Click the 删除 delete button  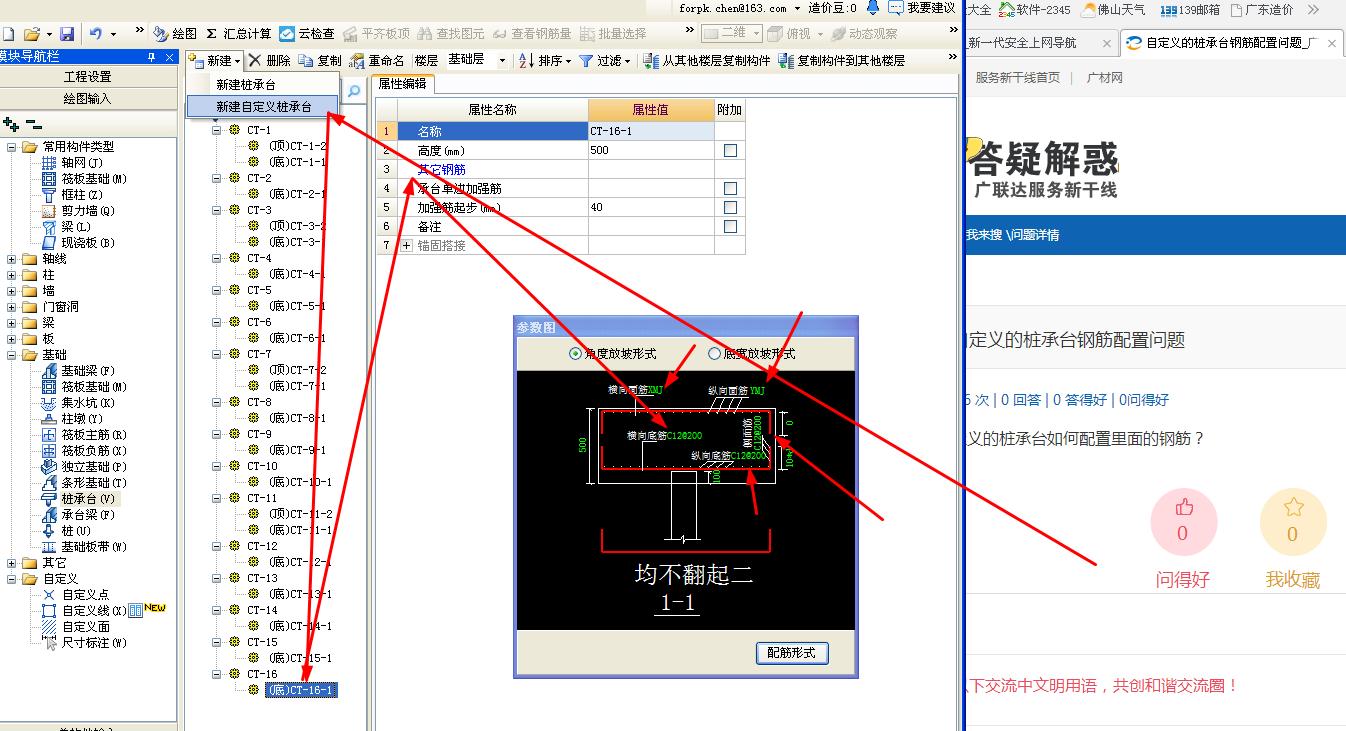[269, 61]
